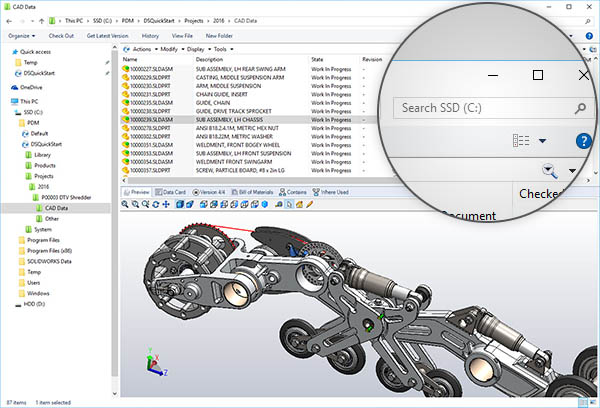600x408 pixels.
Task: Choose the Isometric view hexagon icon
Action: [x=264, y=204]
